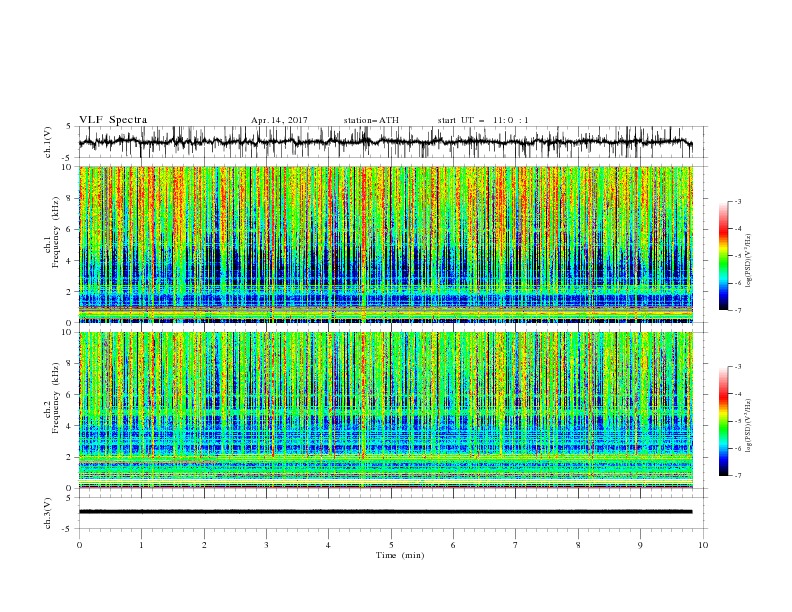Viewport: 792px width, 612px height.
Task: Click the "ch.3(V)" waveform axis label
Action: [48, 513]
